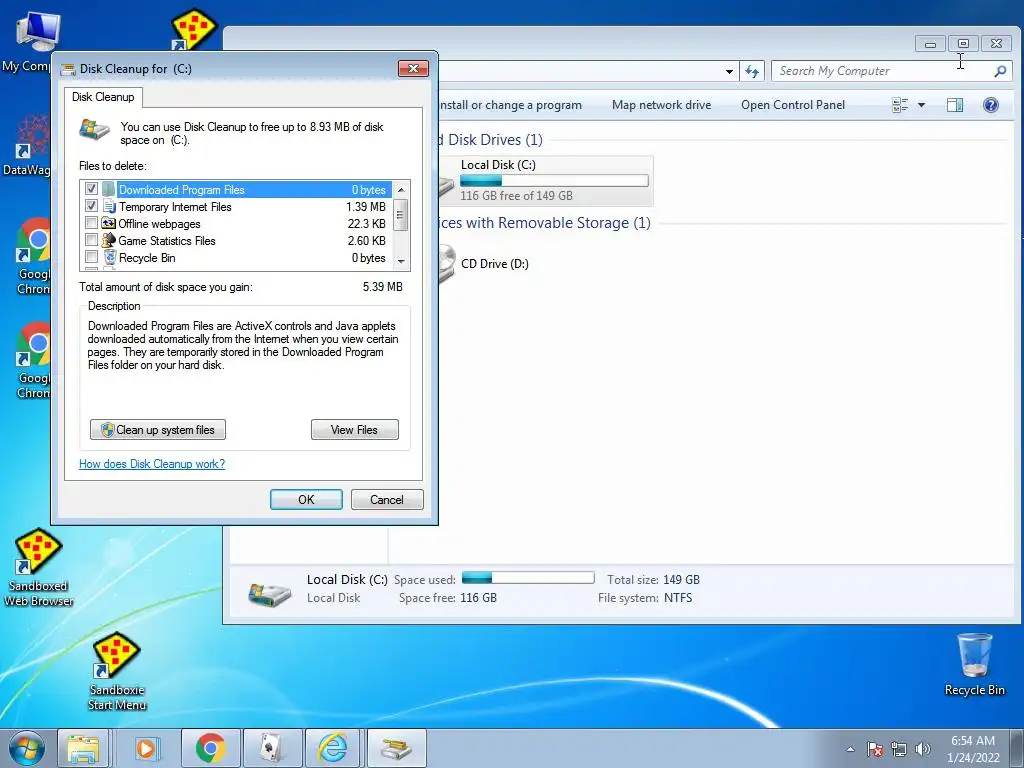Click the Files to delete scrollbar thumb

(x=401, y=216)
